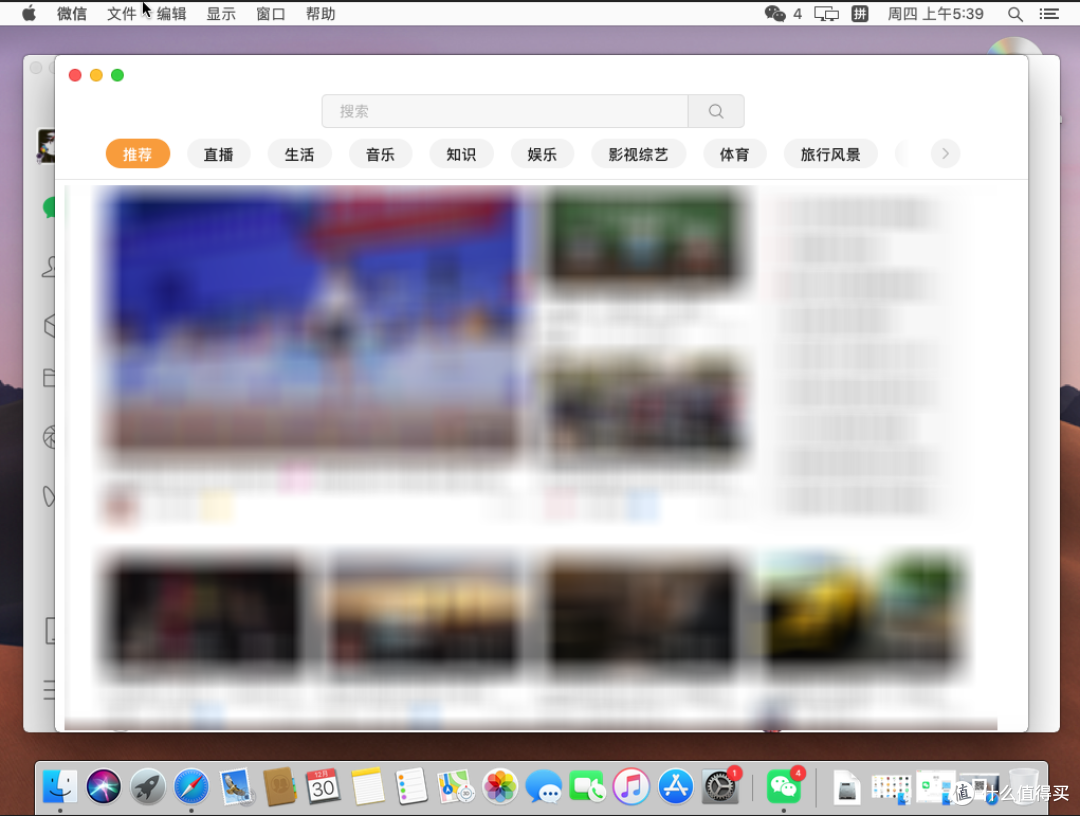
Task: Open App Store from the Dock
Action: point(675,786)
